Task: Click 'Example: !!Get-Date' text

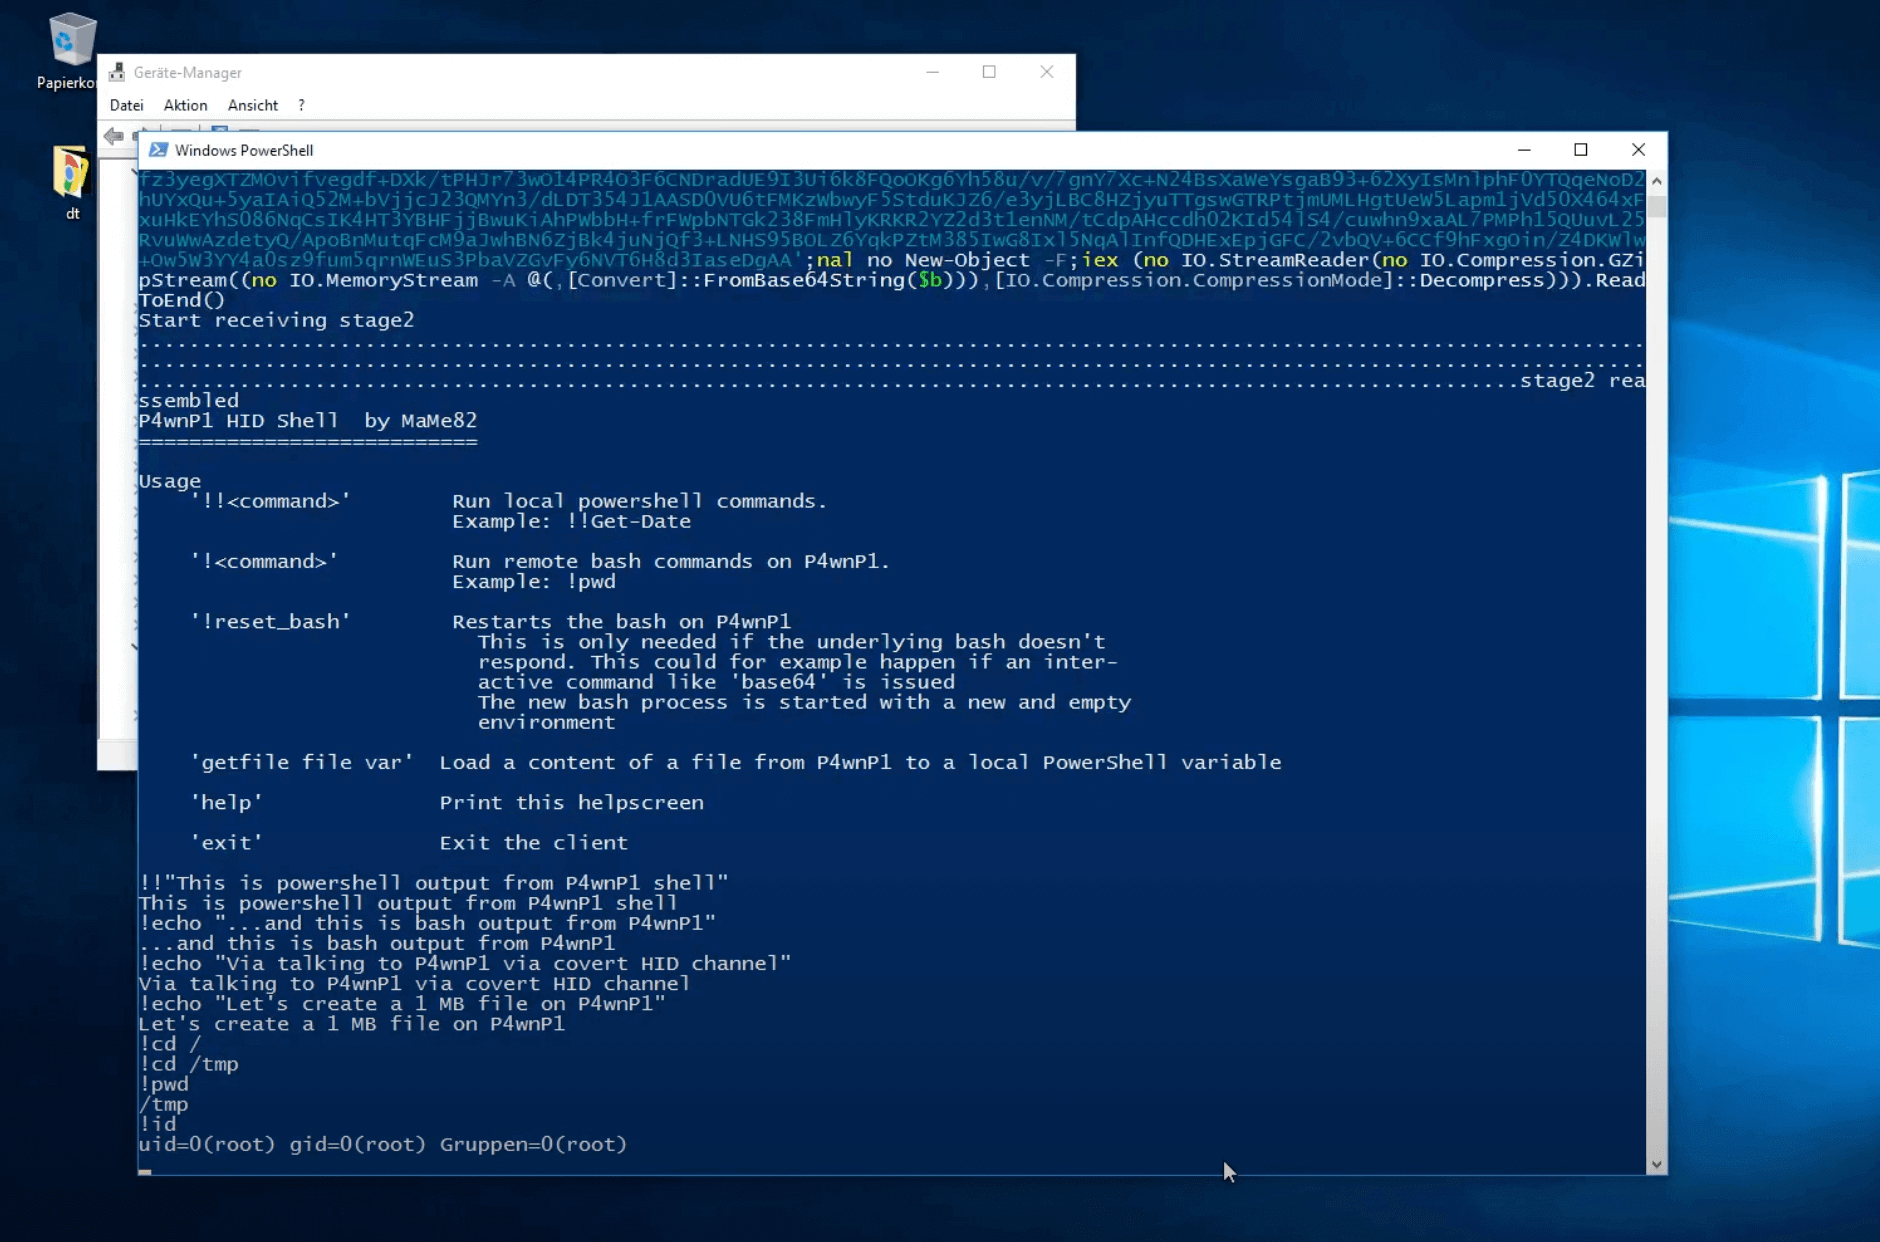Action: pos(571,521)
